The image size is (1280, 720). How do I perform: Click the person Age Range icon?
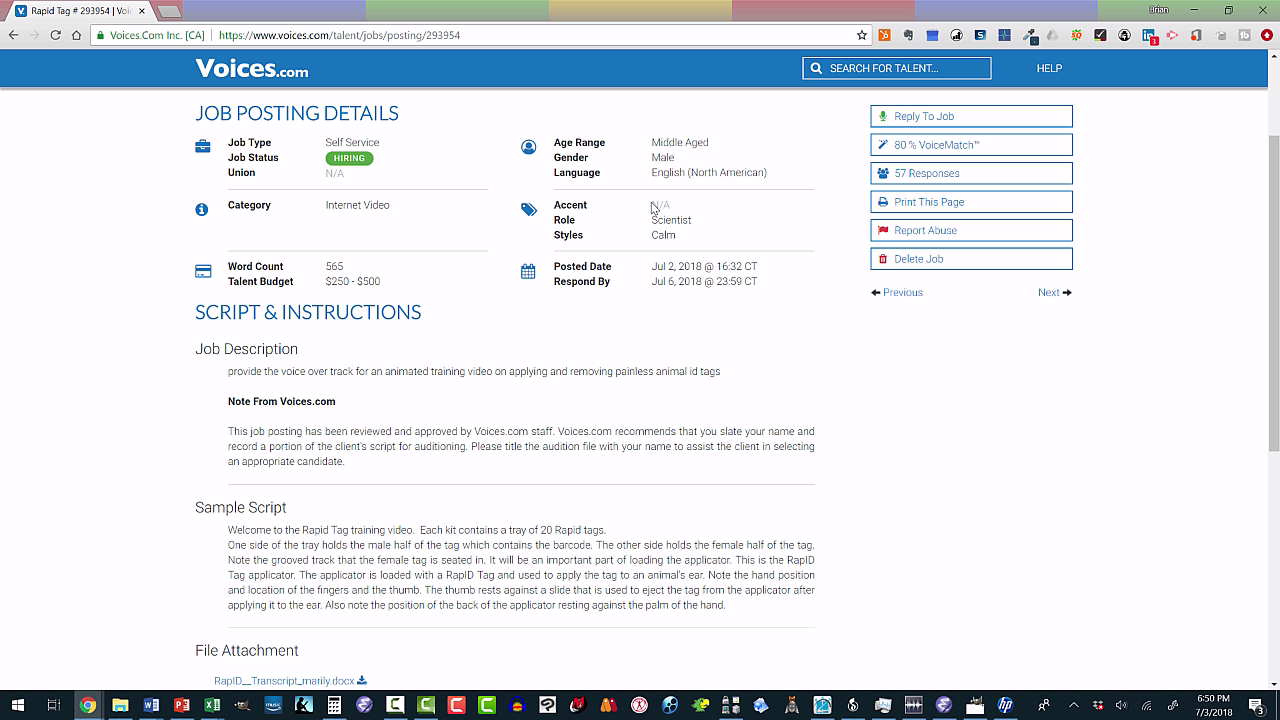[529, 147]
